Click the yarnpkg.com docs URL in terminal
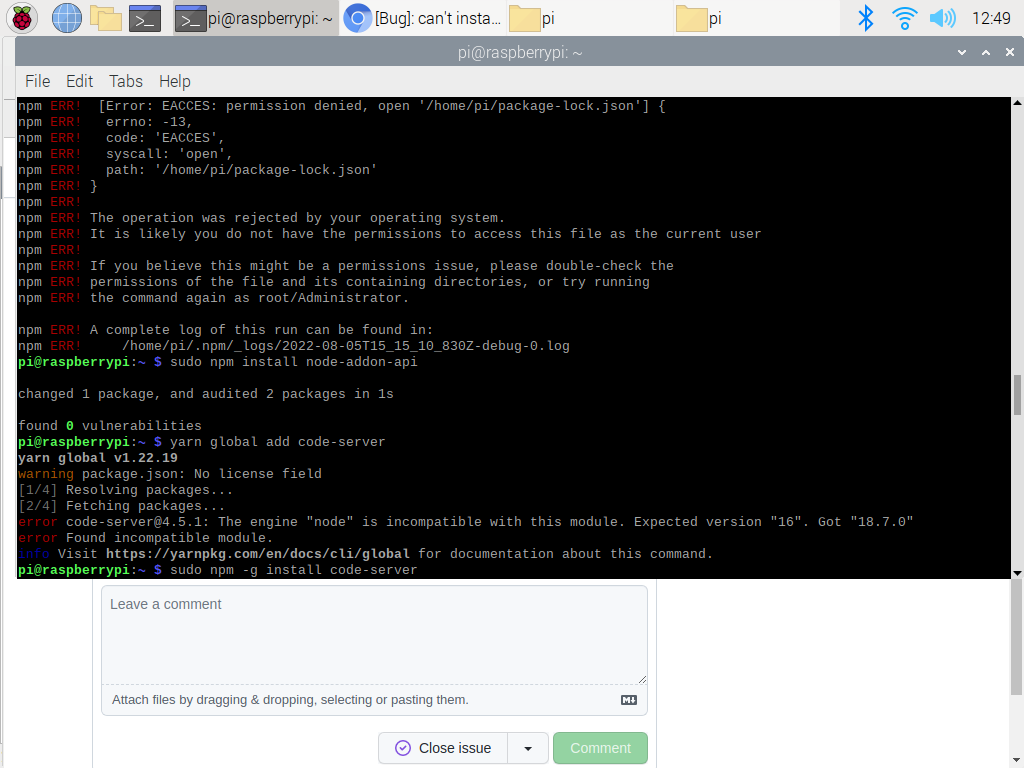Screen dimensions: 1024x768 257,554
